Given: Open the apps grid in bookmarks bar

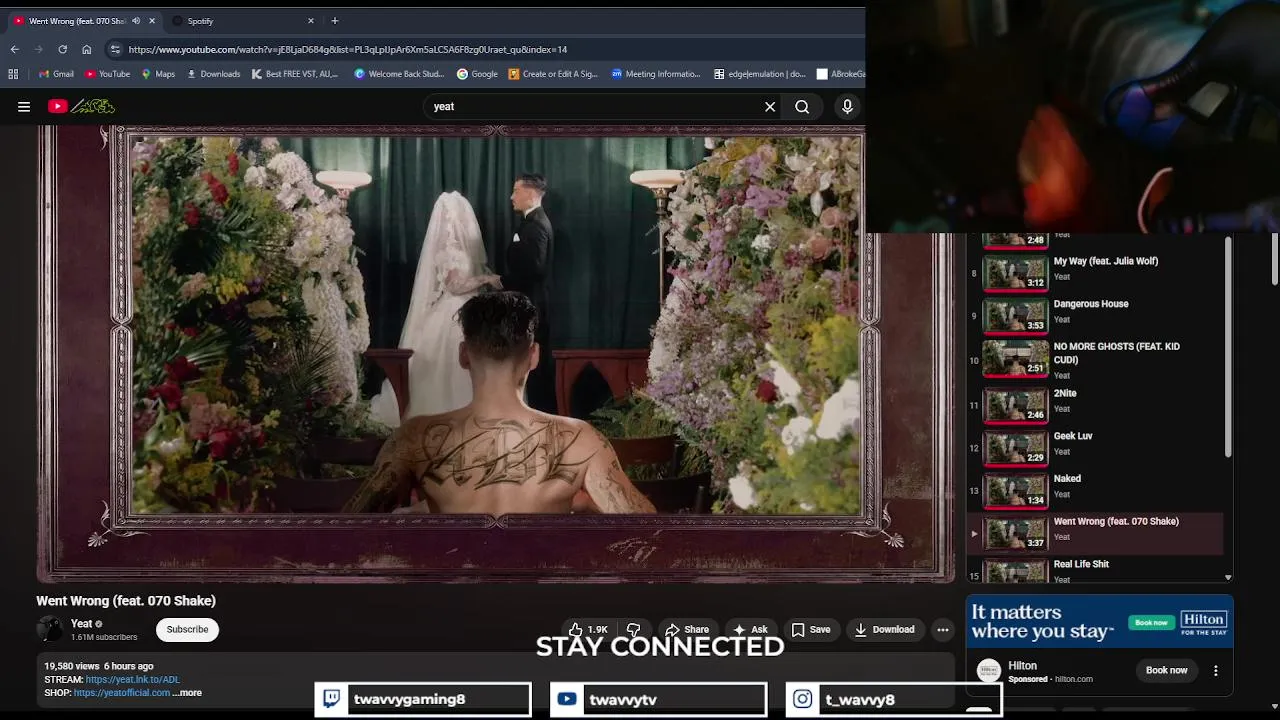Looking at the screenshot, I should coord(13,74).
